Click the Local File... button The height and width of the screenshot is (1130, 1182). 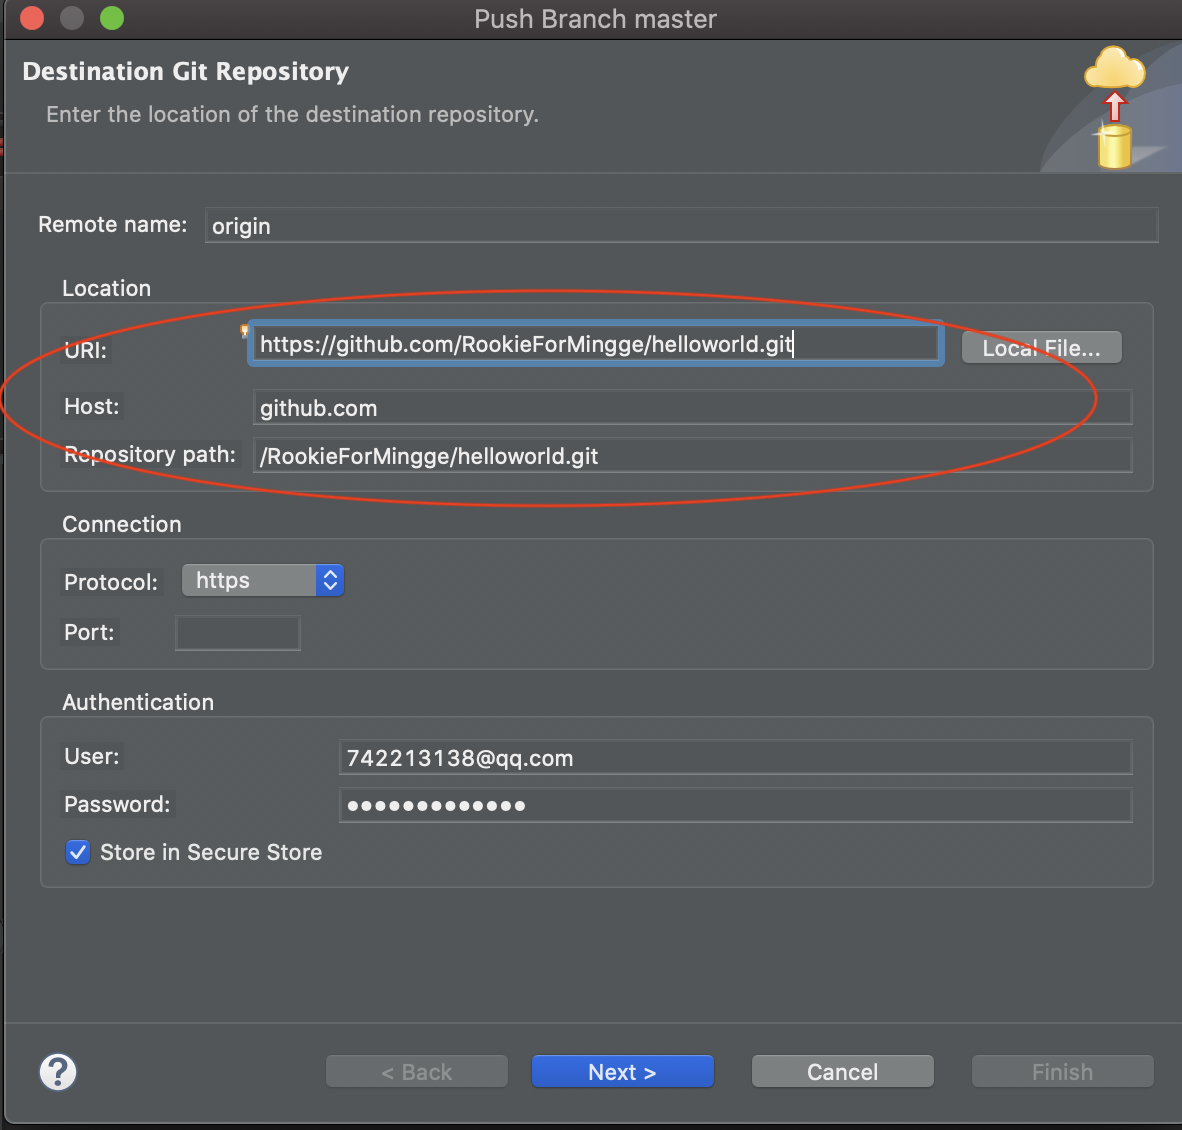tap(1042, 348)
